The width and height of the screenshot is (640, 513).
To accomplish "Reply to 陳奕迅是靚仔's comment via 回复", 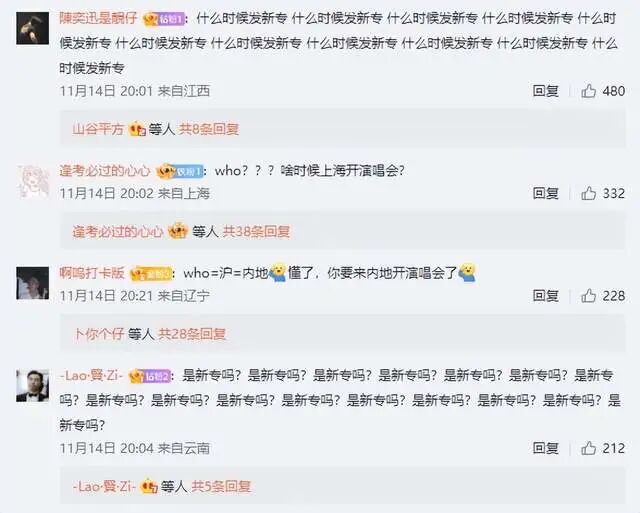I will coord(545,91).
